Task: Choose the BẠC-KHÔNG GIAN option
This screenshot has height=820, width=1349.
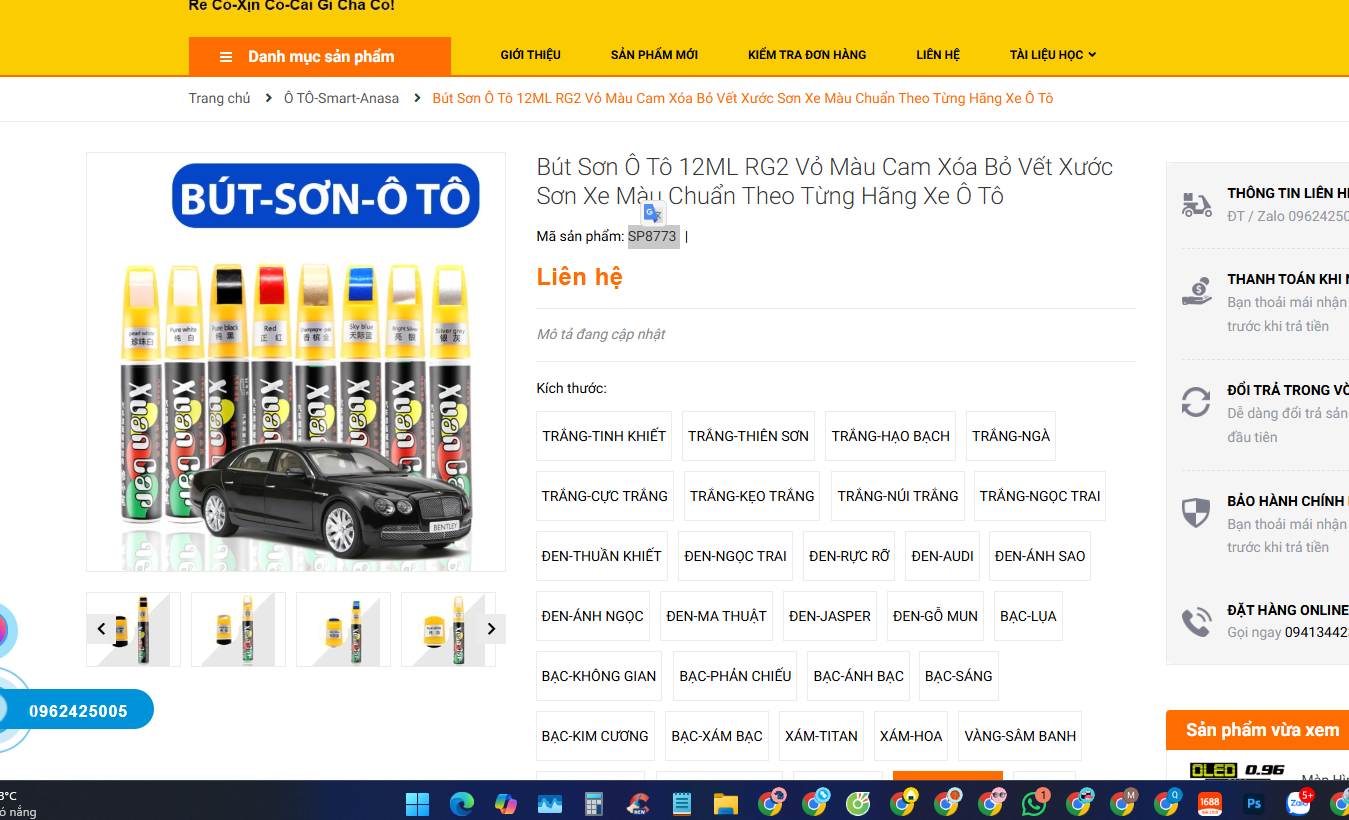Action: (599, 676)
